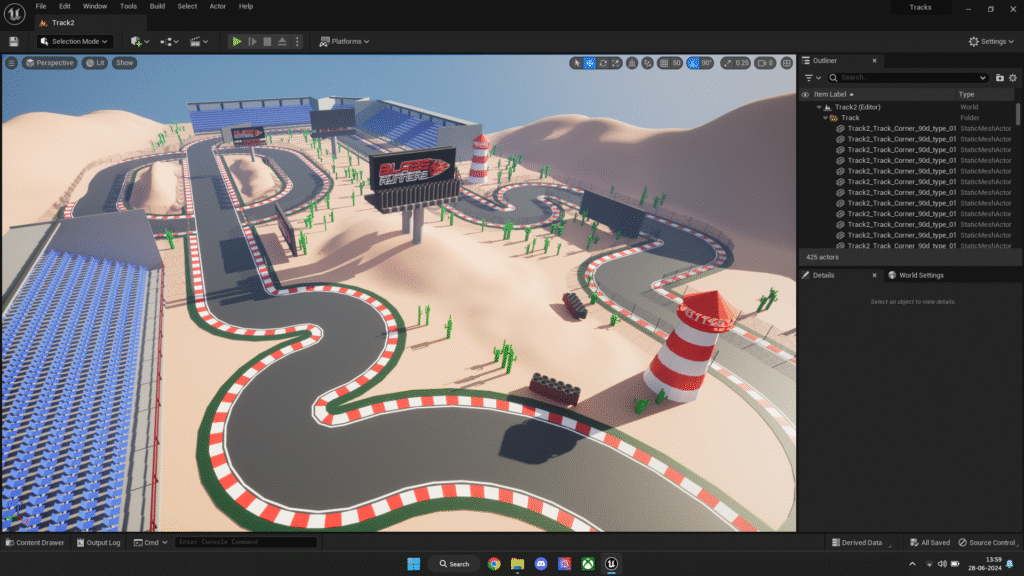The width and height of the screenshot is (1024, 576).
Task: Click the Outliner search field
Action: pos(908,78)
